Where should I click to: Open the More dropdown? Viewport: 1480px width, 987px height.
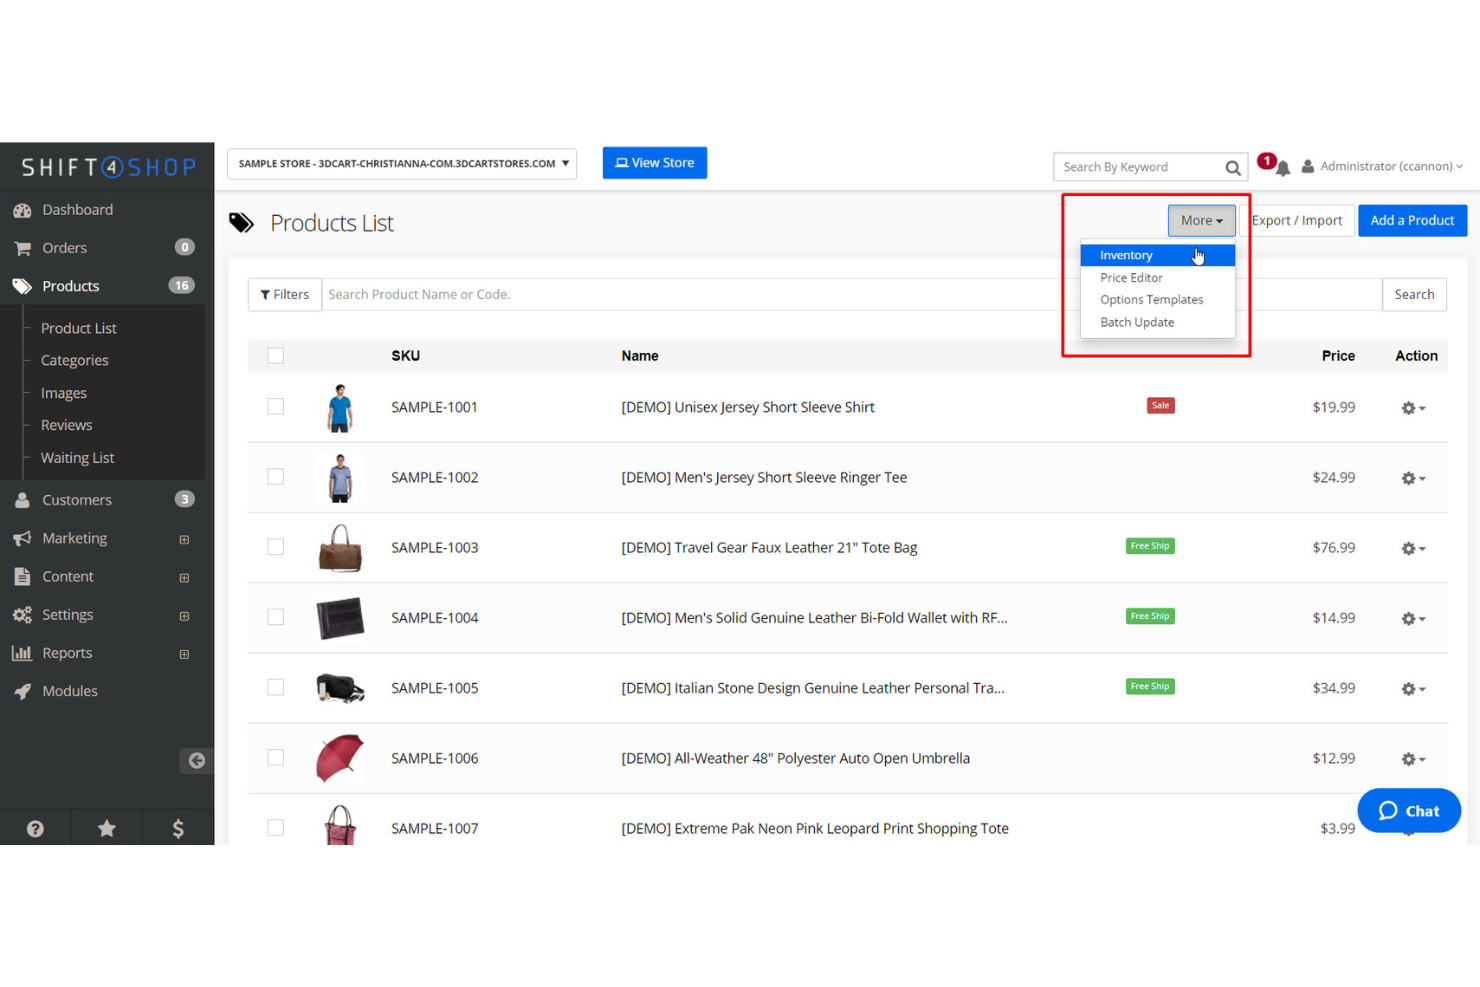[x=1201, y=220]
